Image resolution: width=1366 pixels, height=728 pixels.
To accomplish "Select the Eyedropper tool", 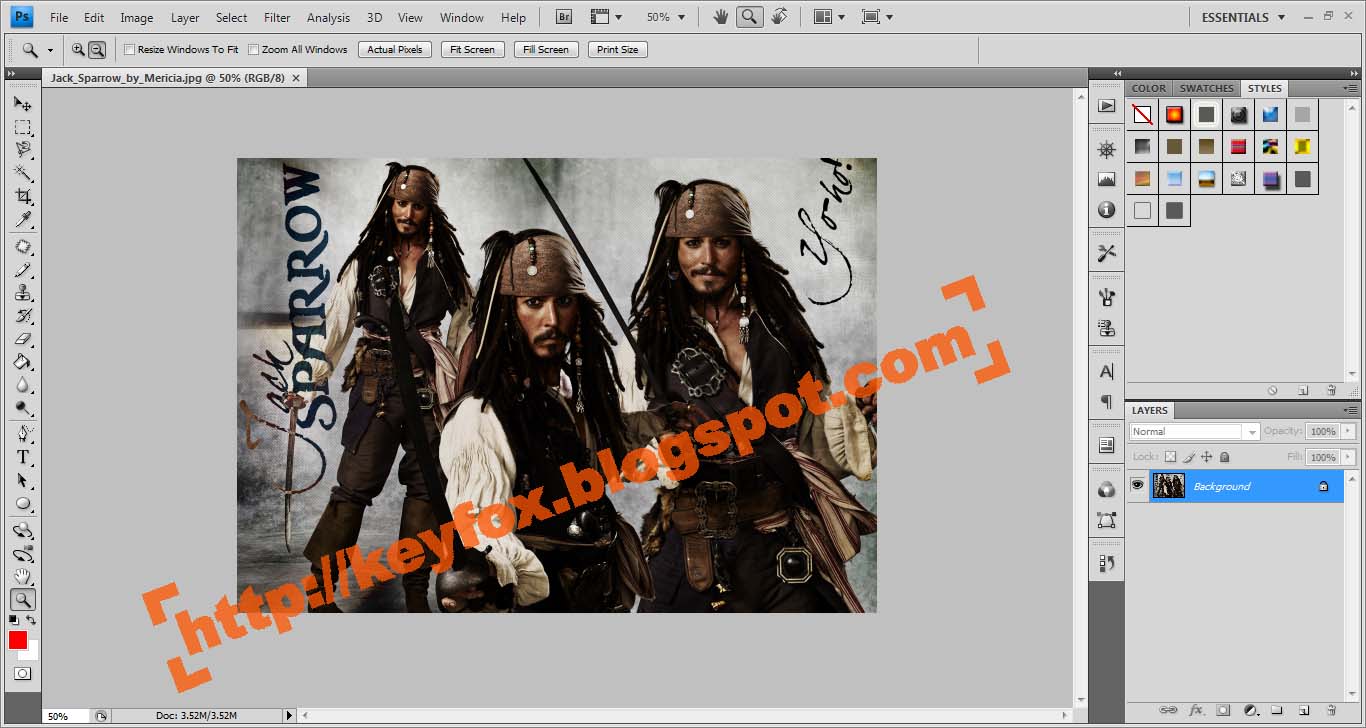I will tap(22, 220).
